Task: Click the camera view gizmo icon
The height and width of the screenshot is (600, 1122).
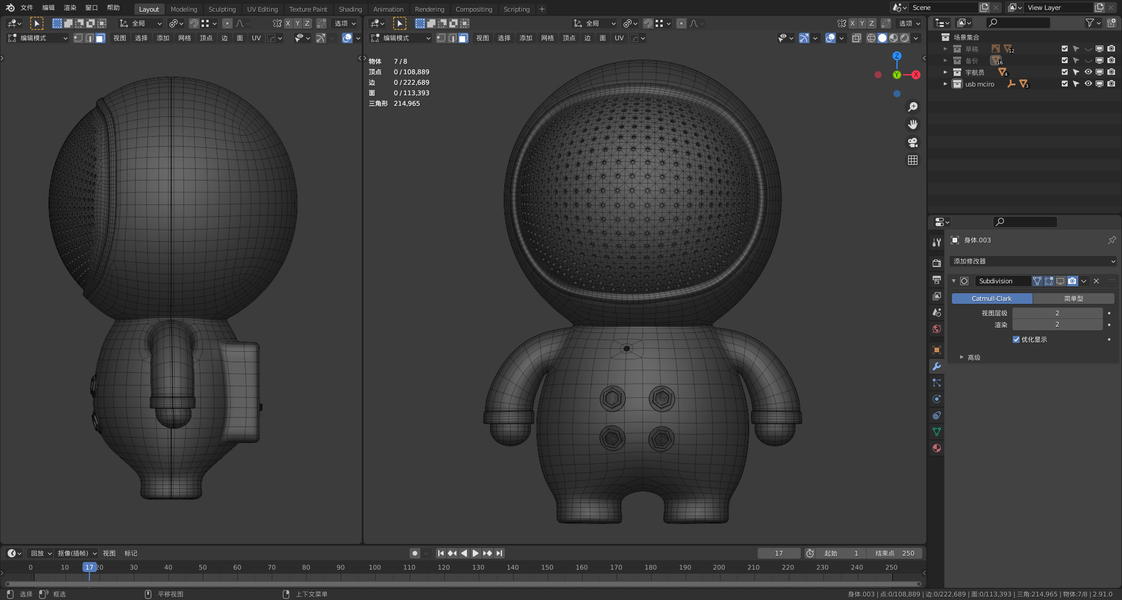Action: pos(913,142)
